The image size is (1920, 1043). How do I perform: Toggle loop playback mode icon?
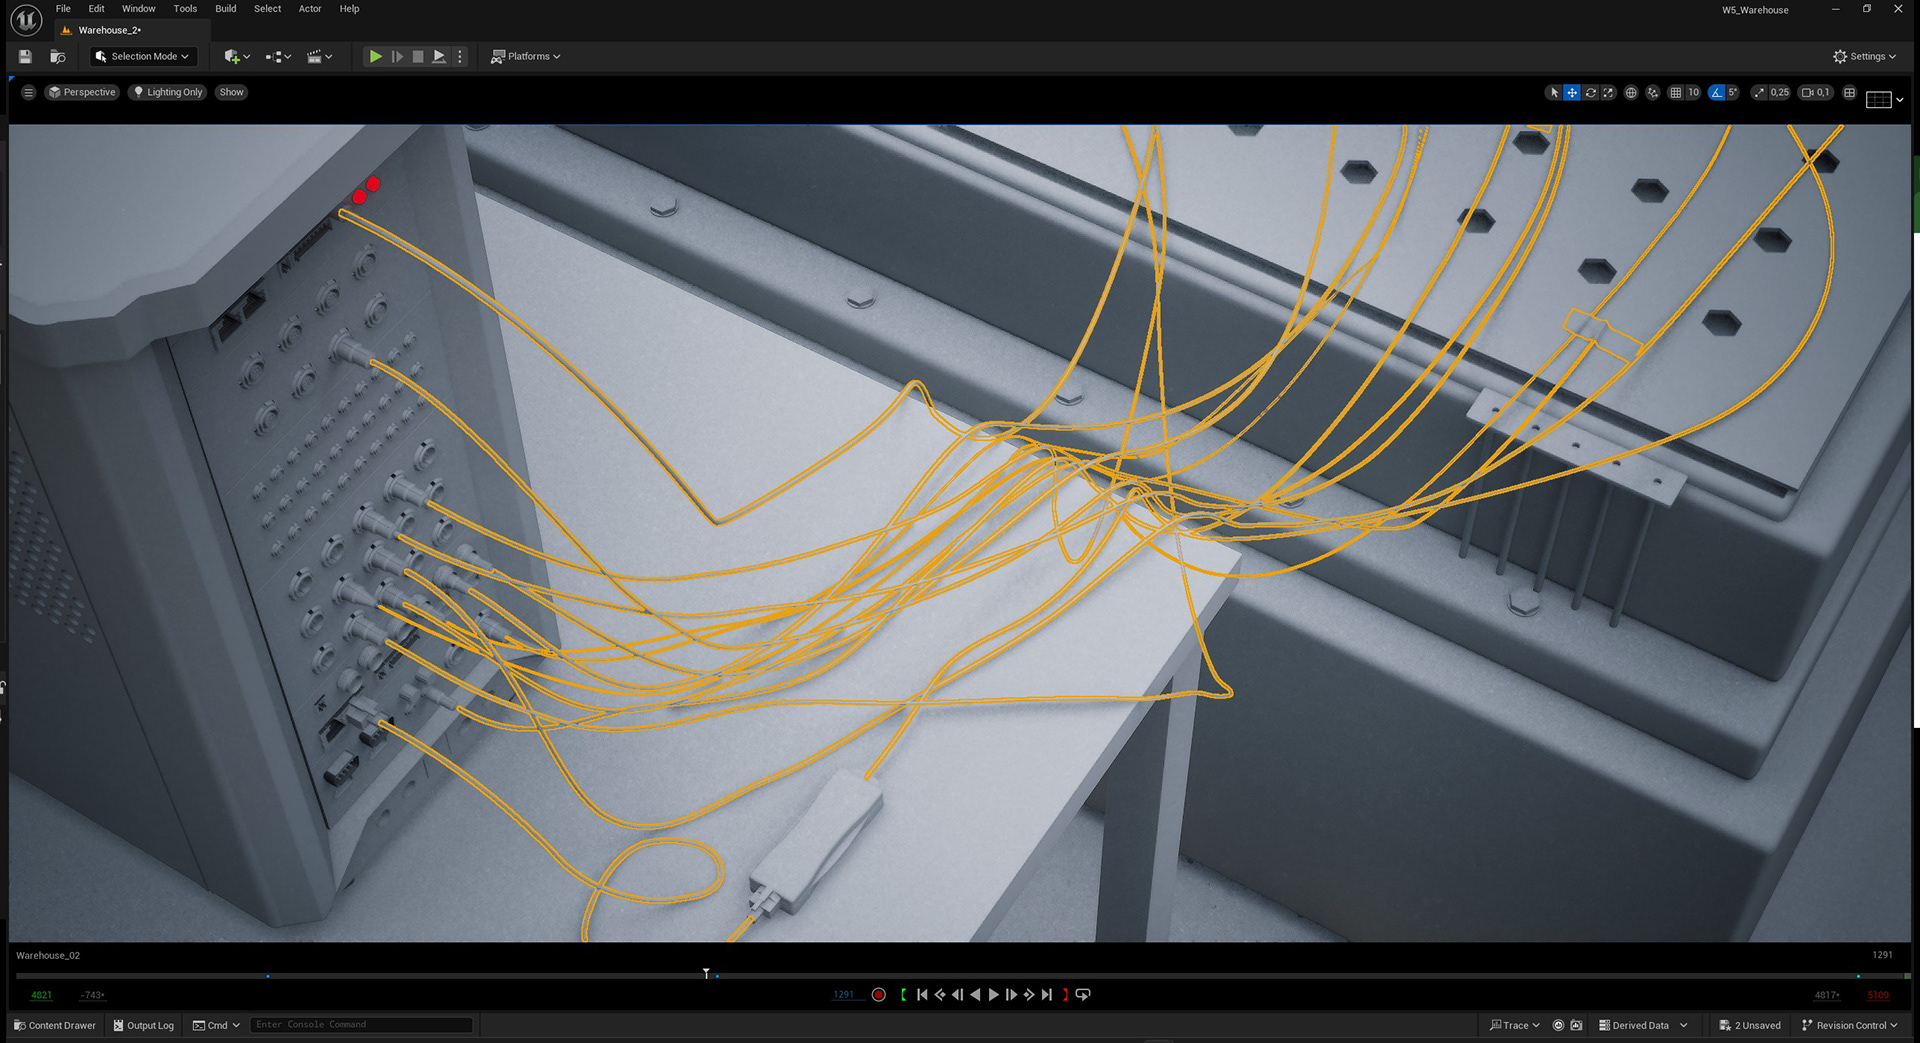[1083, 995]
